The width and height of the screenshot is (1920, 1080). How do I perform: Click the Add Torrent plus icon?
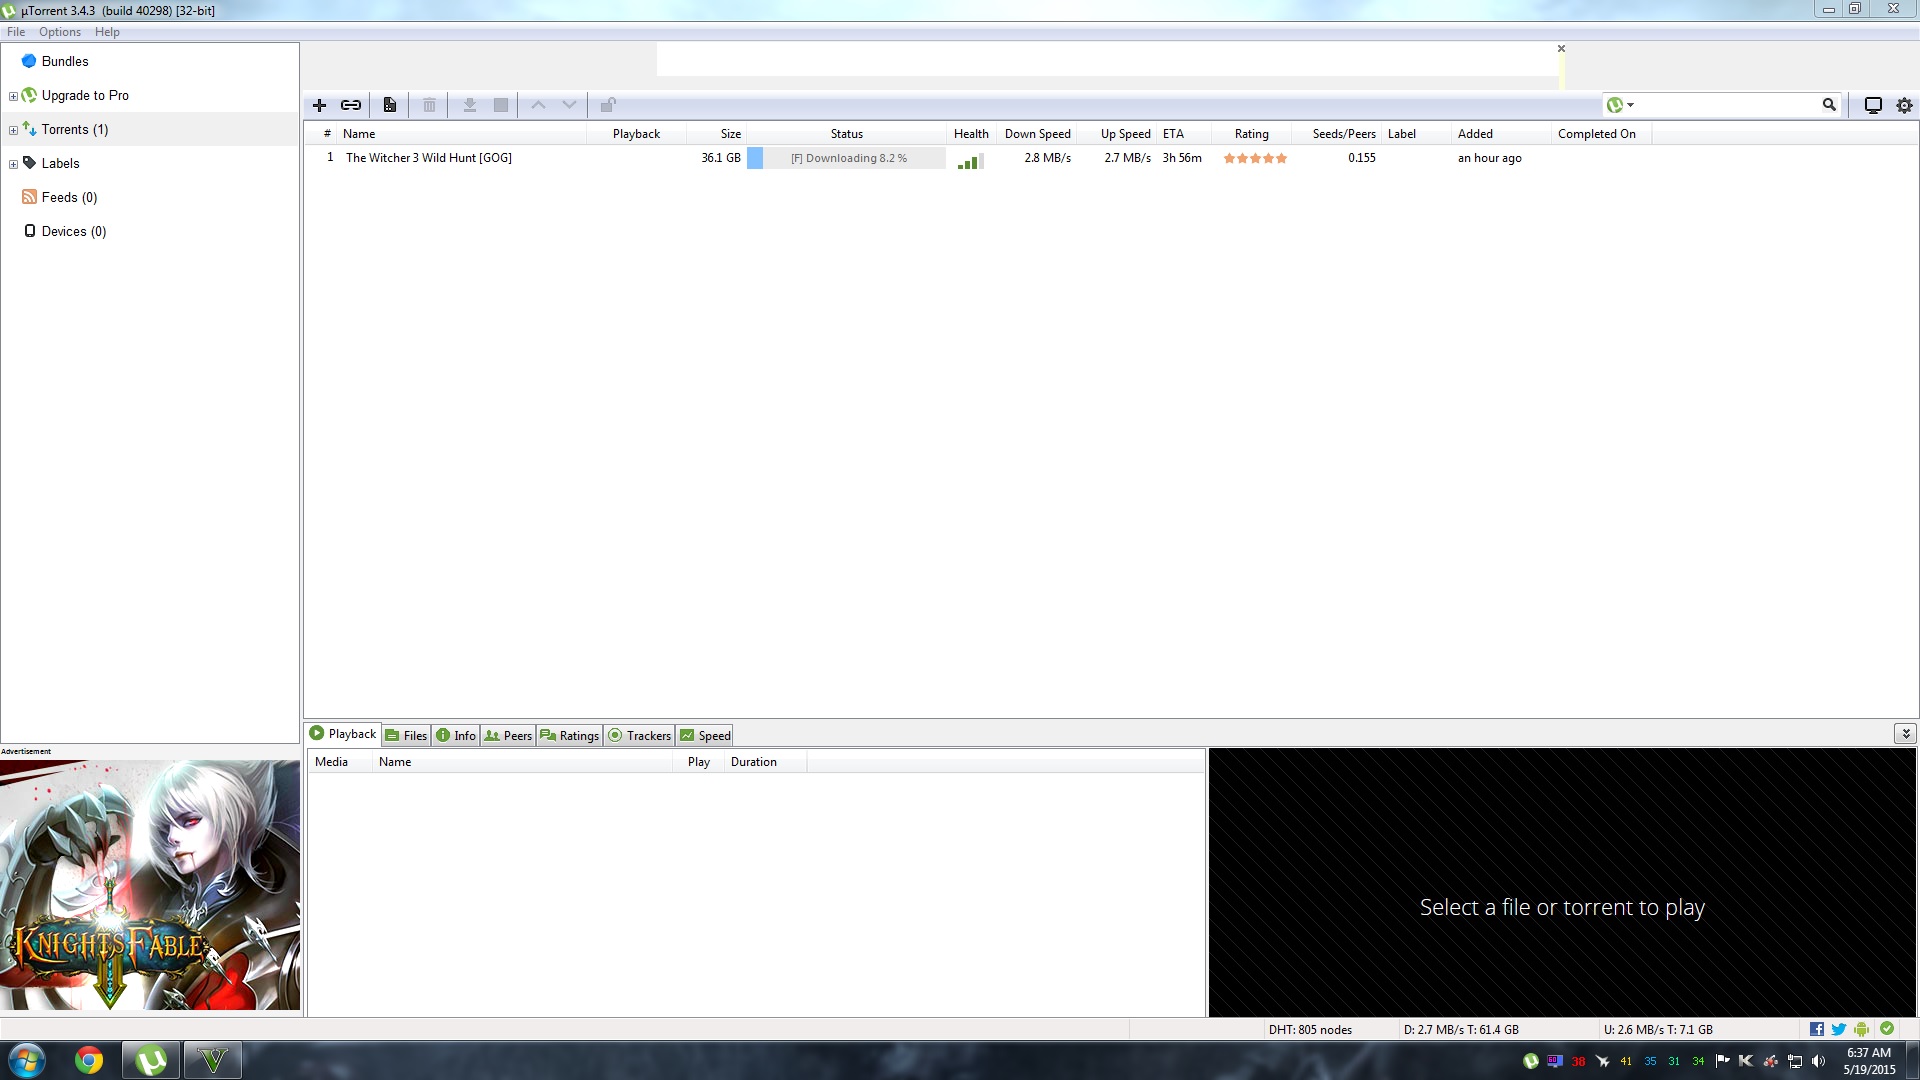pyautogui.click(x=320, y=105)
